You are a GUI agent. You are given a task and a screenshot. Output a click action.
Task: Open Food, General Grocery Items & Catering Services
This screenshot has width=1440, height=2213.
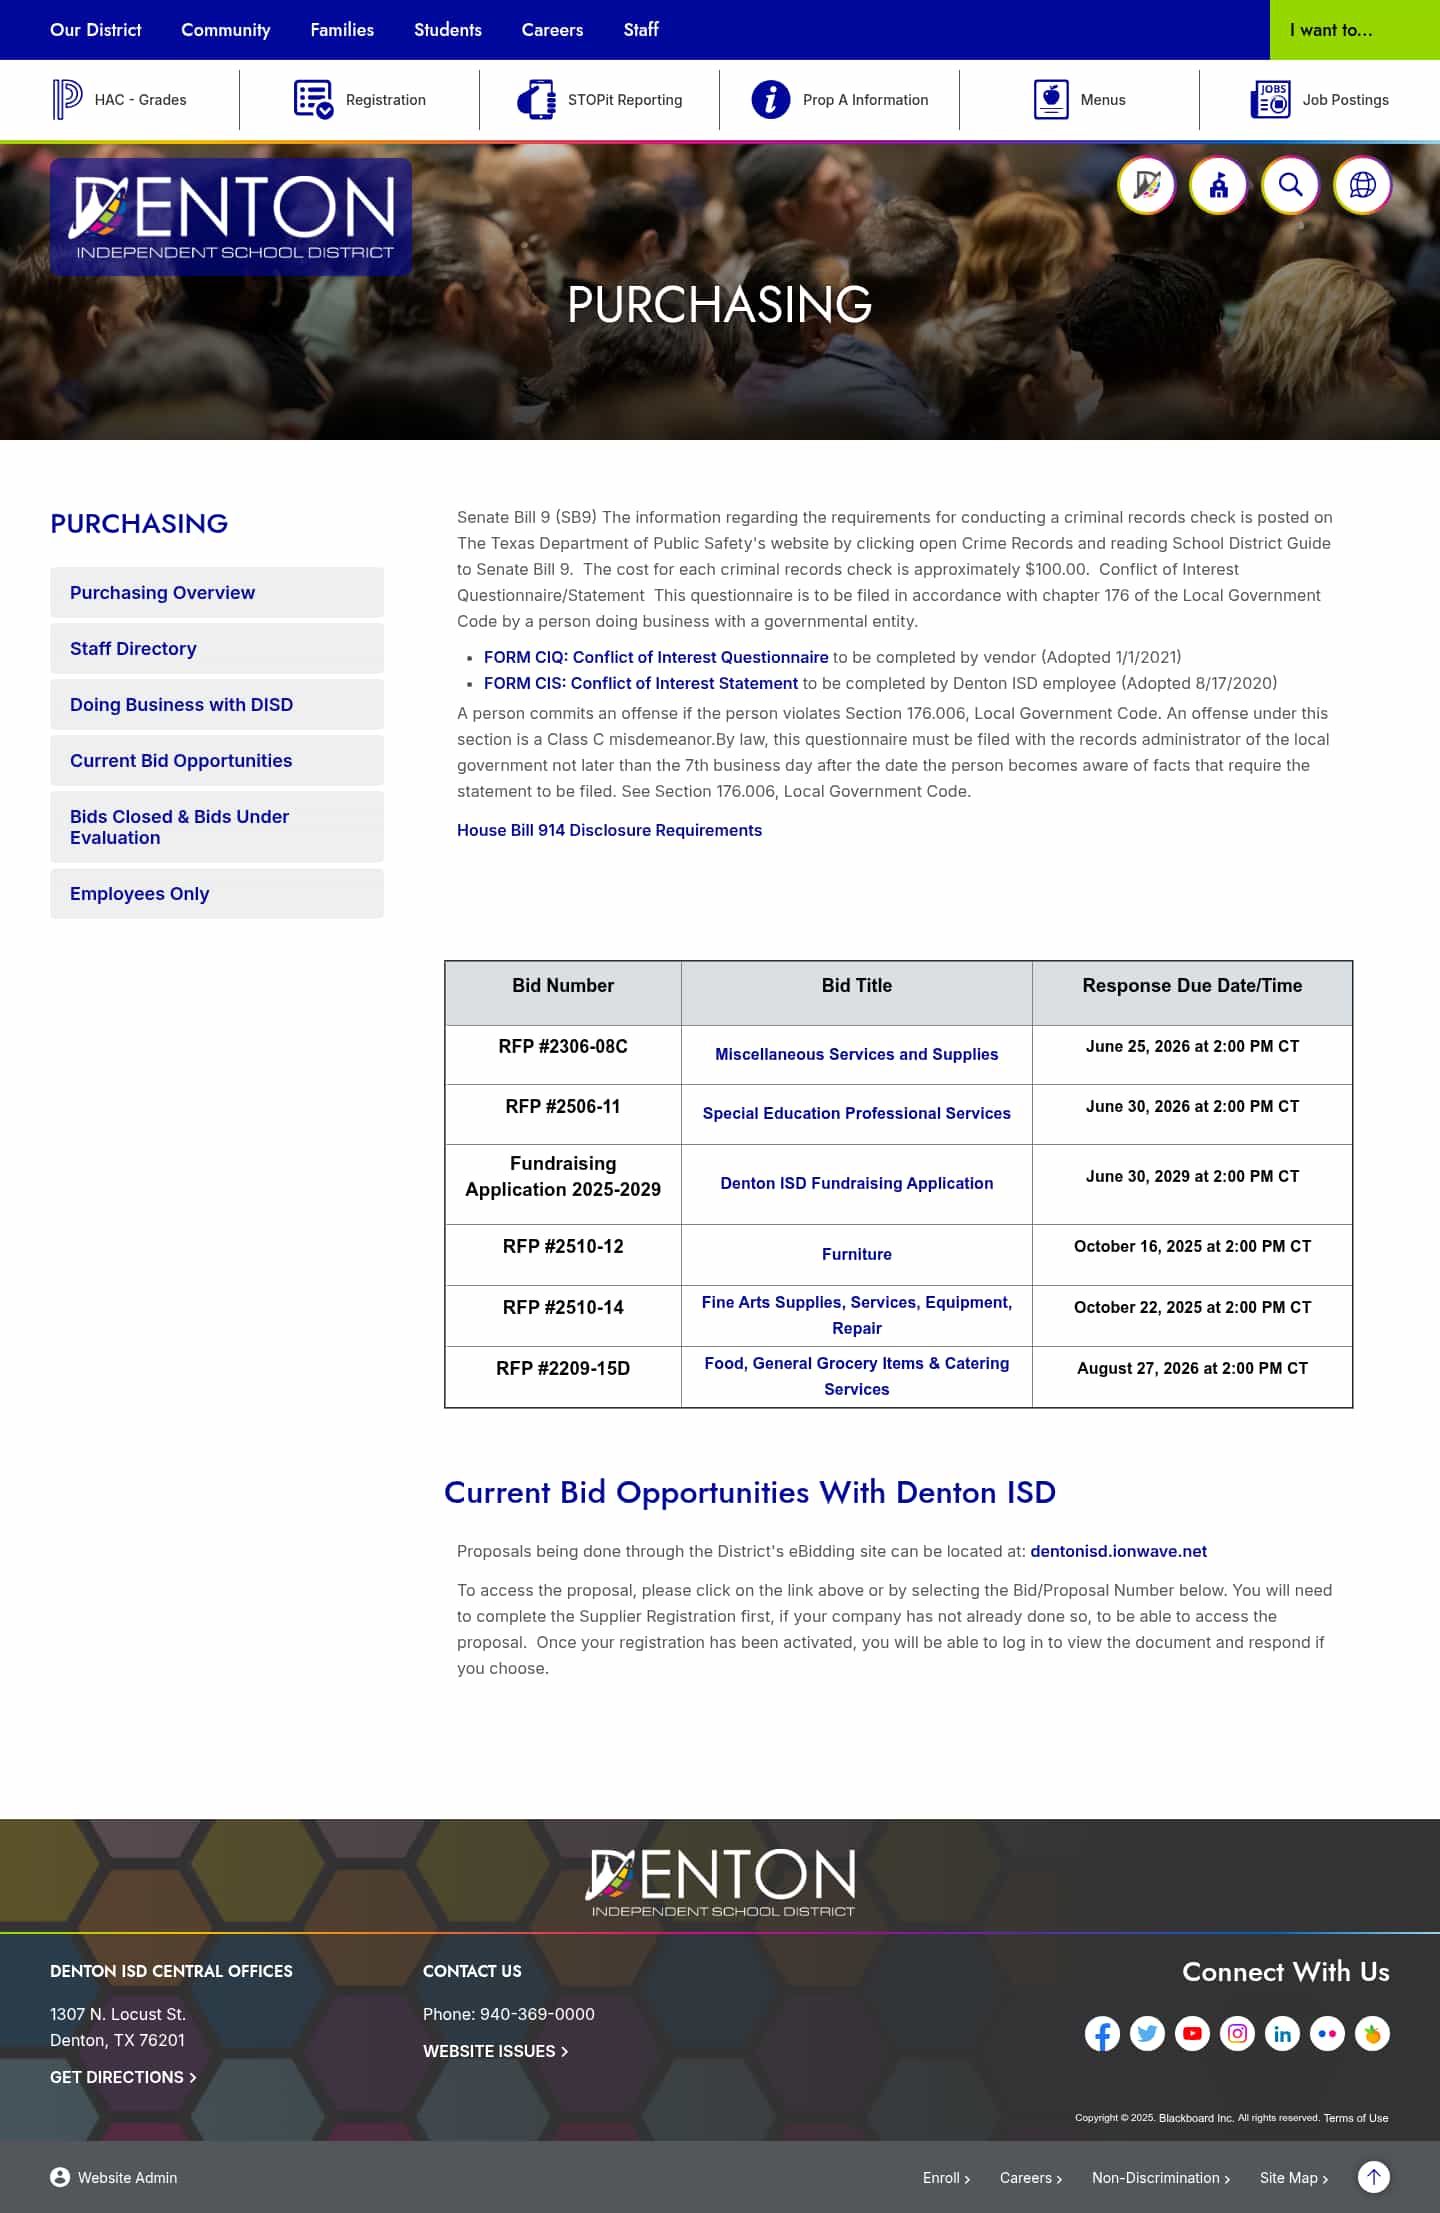[857, 1376]
